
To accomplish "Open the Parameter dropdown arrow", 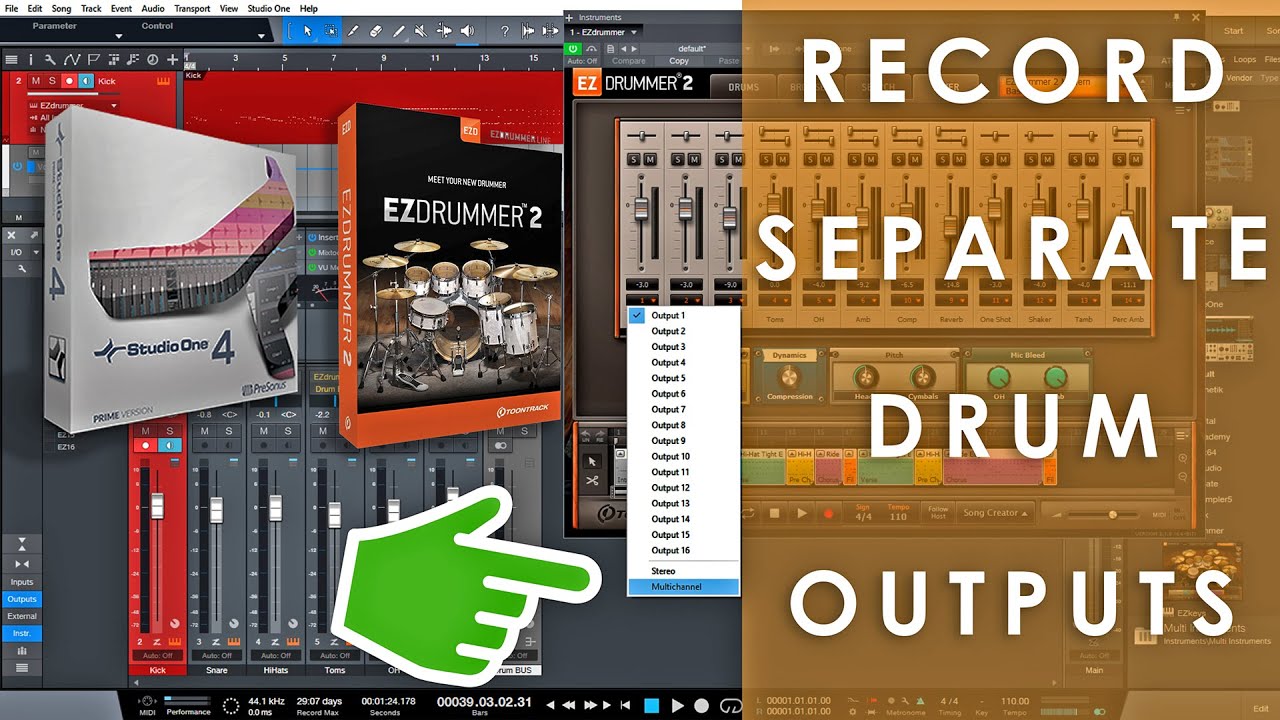I will pyautogui.click(x=119, y=37).
